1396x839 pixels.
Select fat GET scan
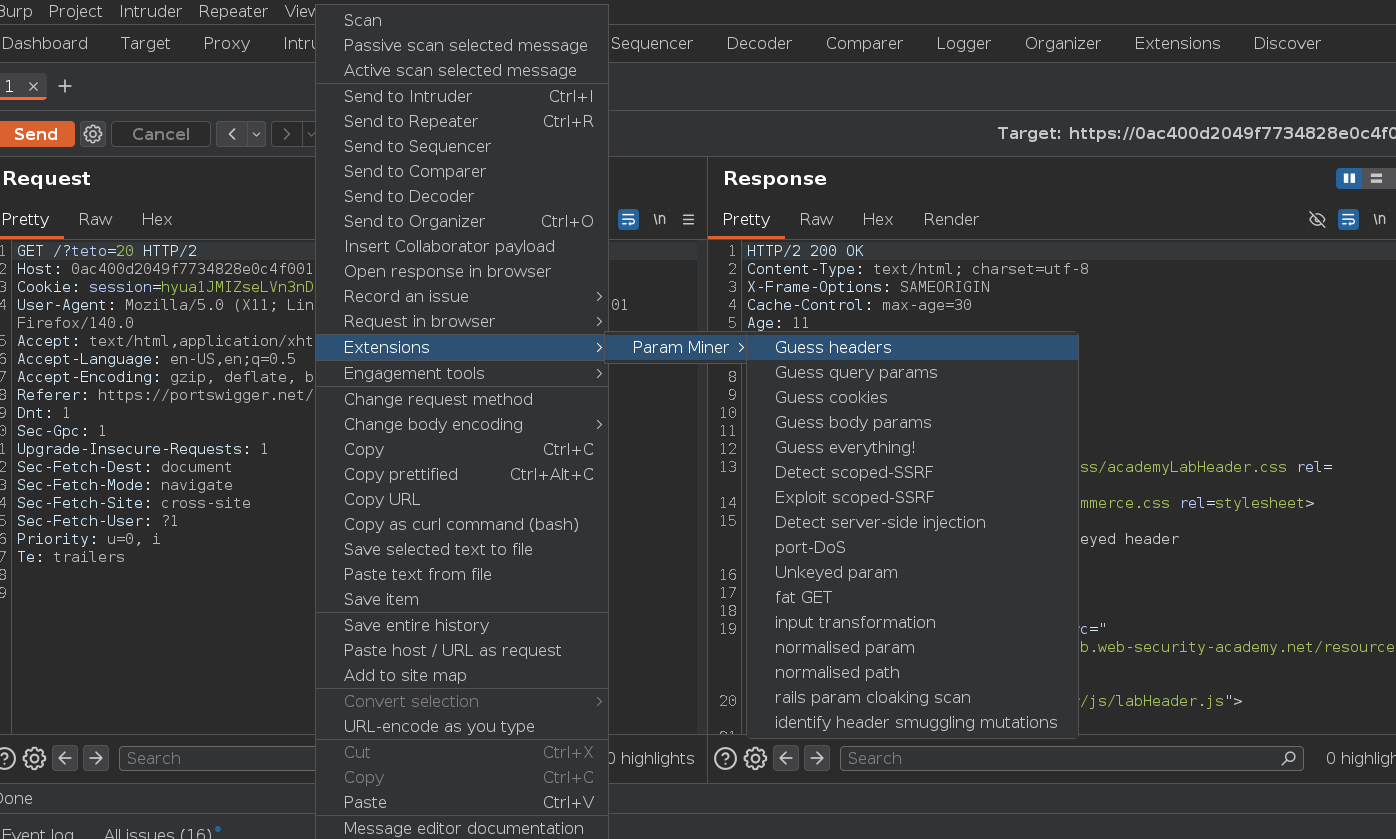[912, 597]
